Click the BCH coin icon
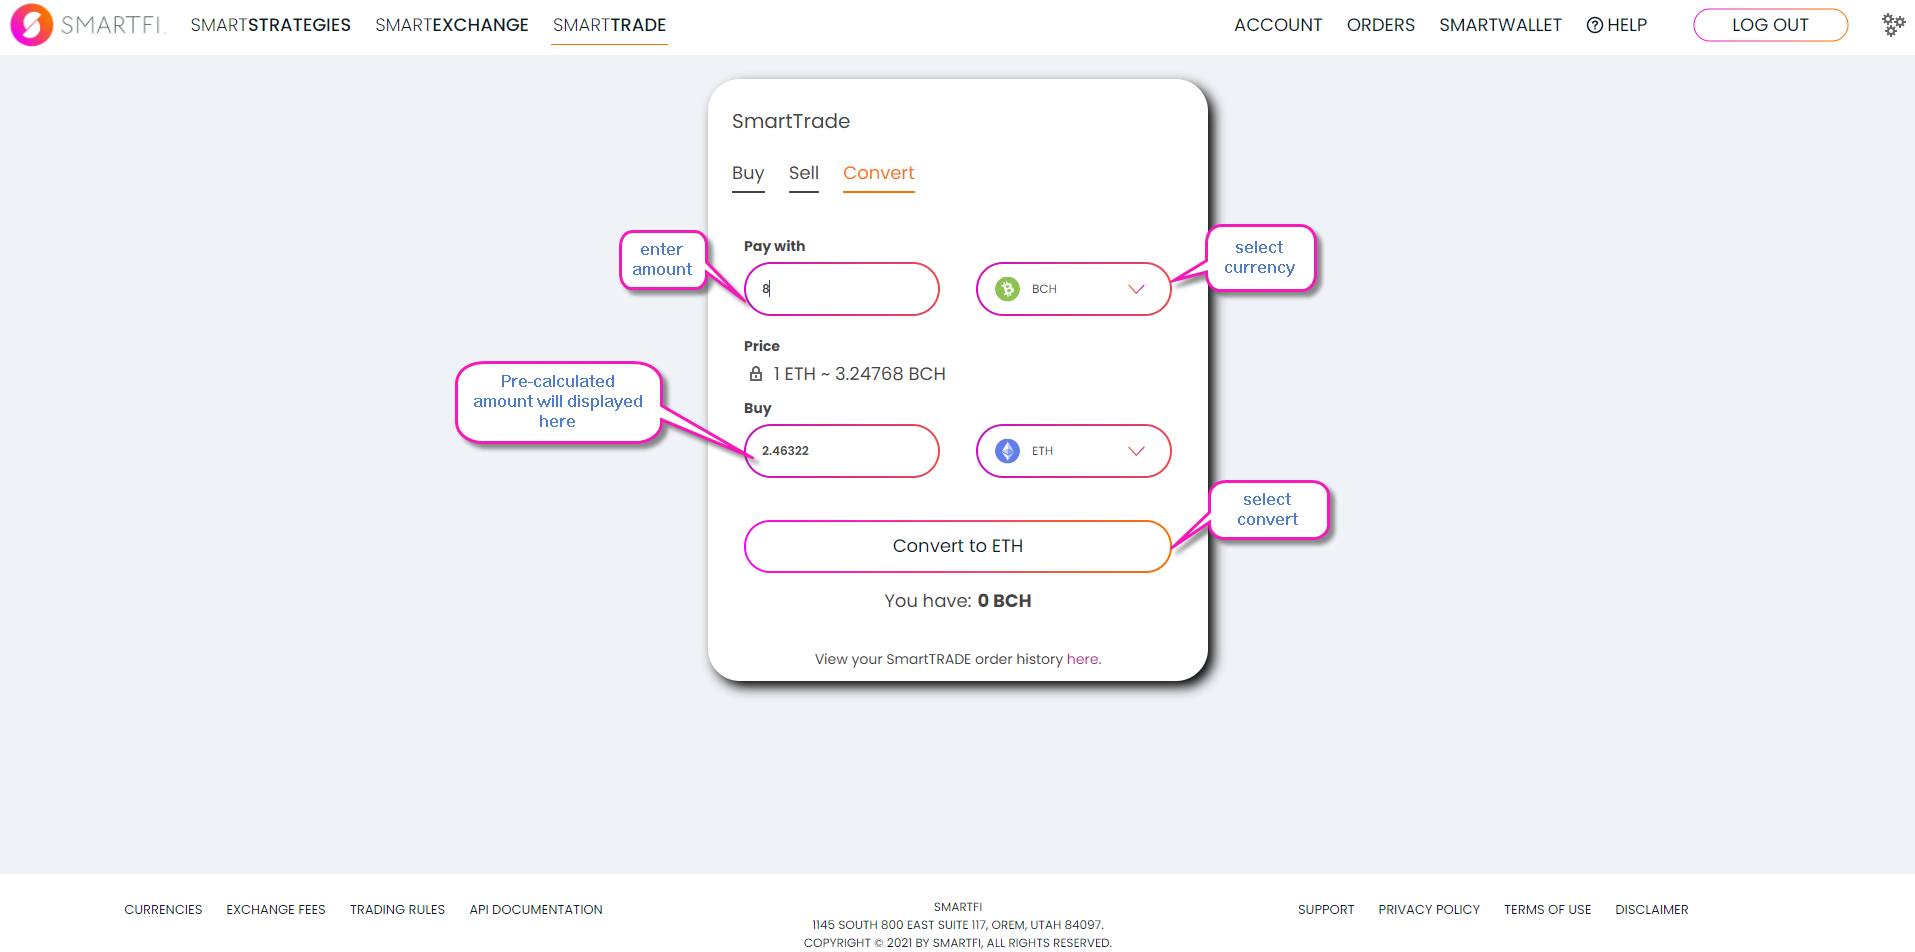Viewport: 1915px width, 952px height. coord(1007,289)
